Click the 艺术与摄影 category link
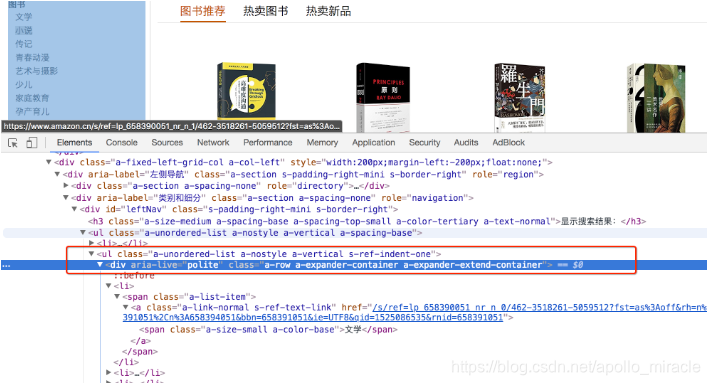 (x=36, y=71)
